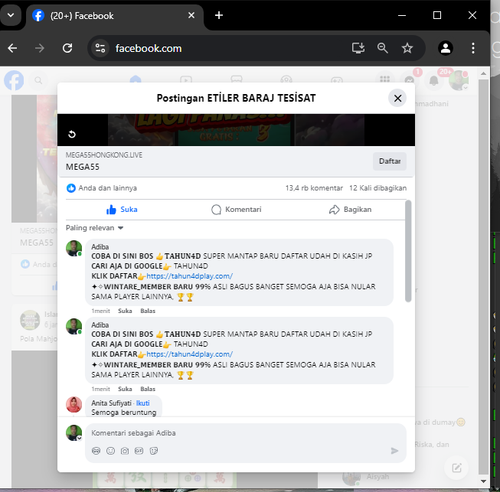
Task: Open the notifications bell icon
Action: pos(434,80)
